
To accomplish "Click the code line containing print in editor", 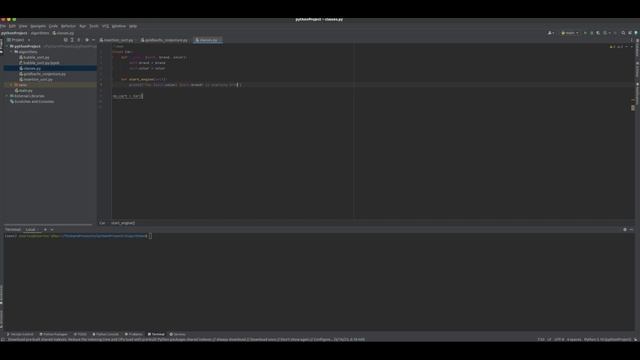I will pyautogui.click(x=185, y=85).
